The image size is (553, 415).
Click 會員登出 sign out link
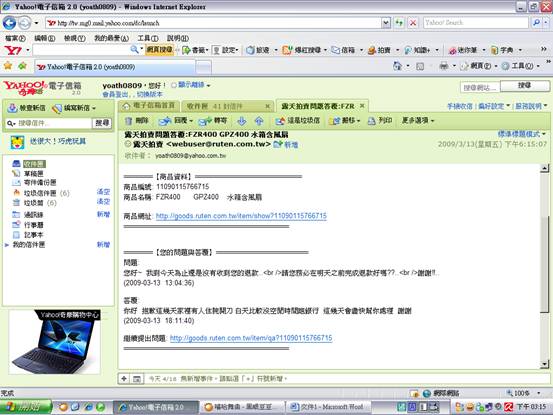(115, 94)
